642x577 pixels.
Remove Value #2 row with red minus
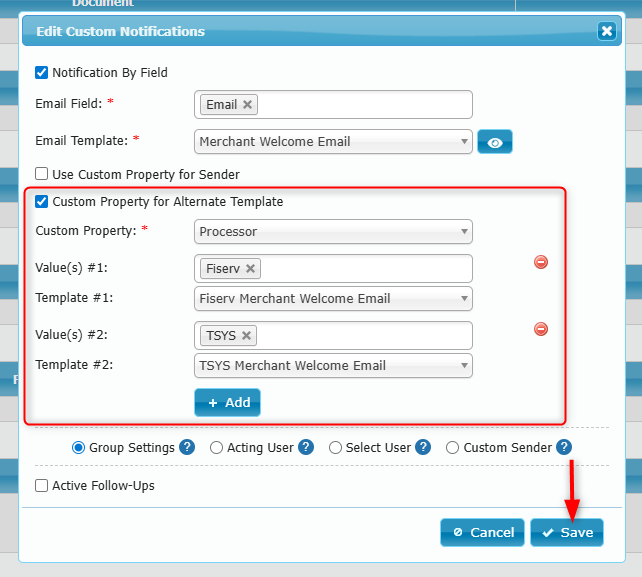coord(541,329)
